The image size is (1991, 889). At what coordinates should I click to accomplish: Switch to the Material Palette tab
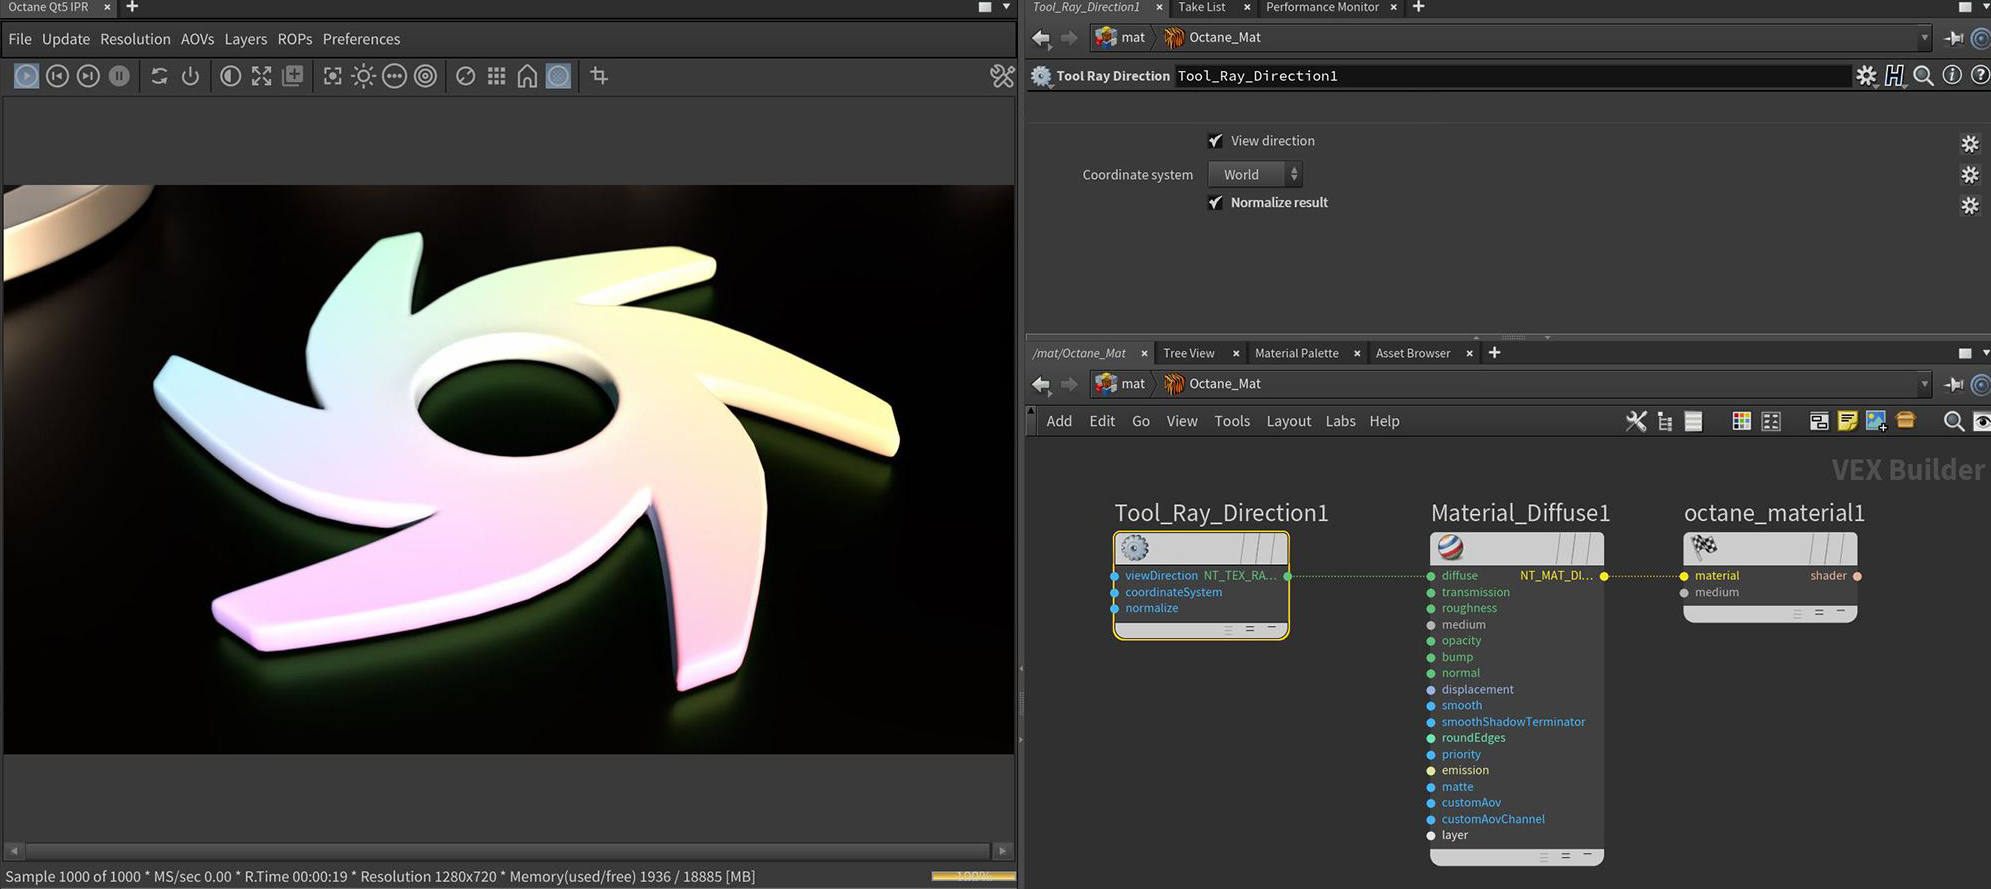1296,353
